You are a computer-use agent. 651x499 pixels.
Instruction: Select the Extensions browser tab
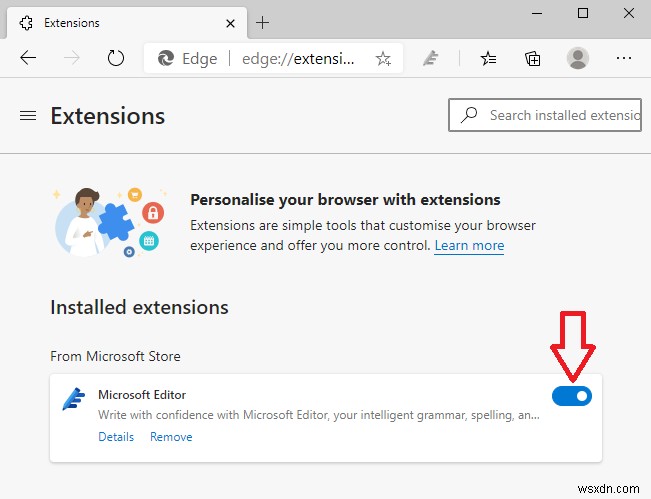point(127,23)
